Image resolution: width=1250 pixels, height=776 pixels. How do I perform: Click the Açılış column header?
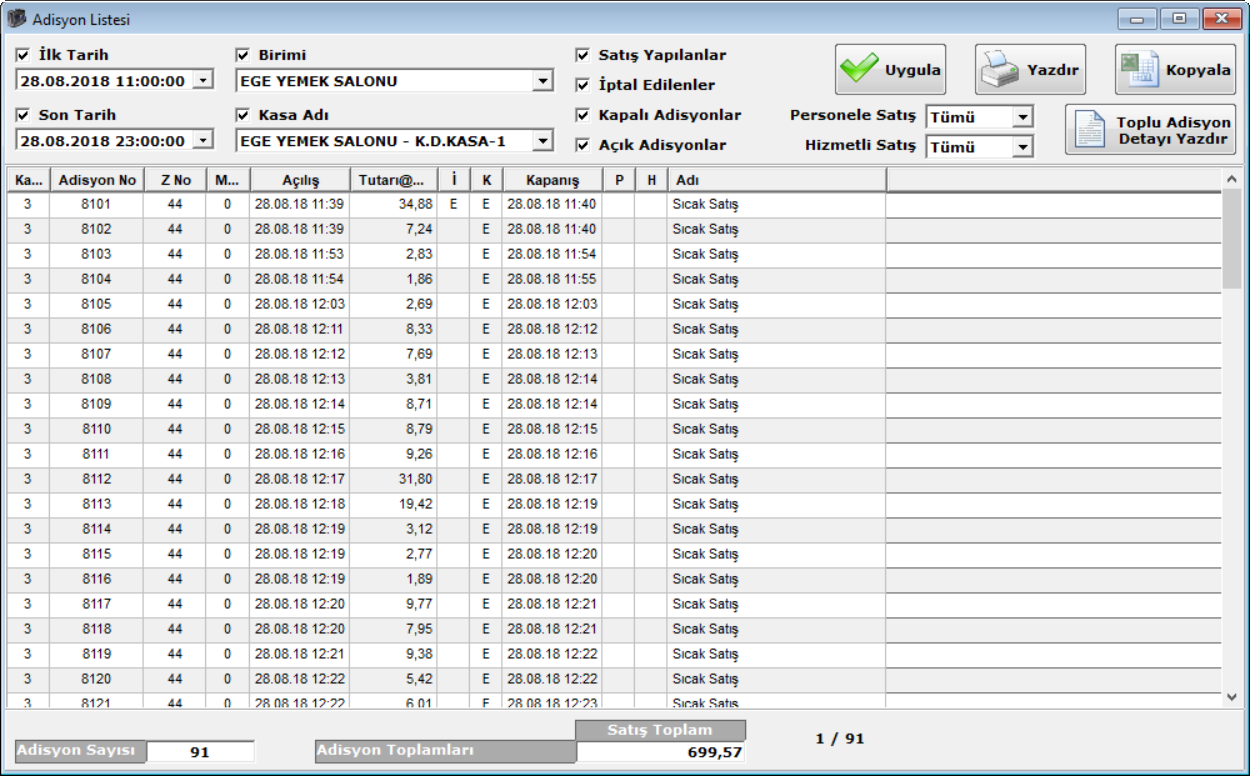coord(299,180)
